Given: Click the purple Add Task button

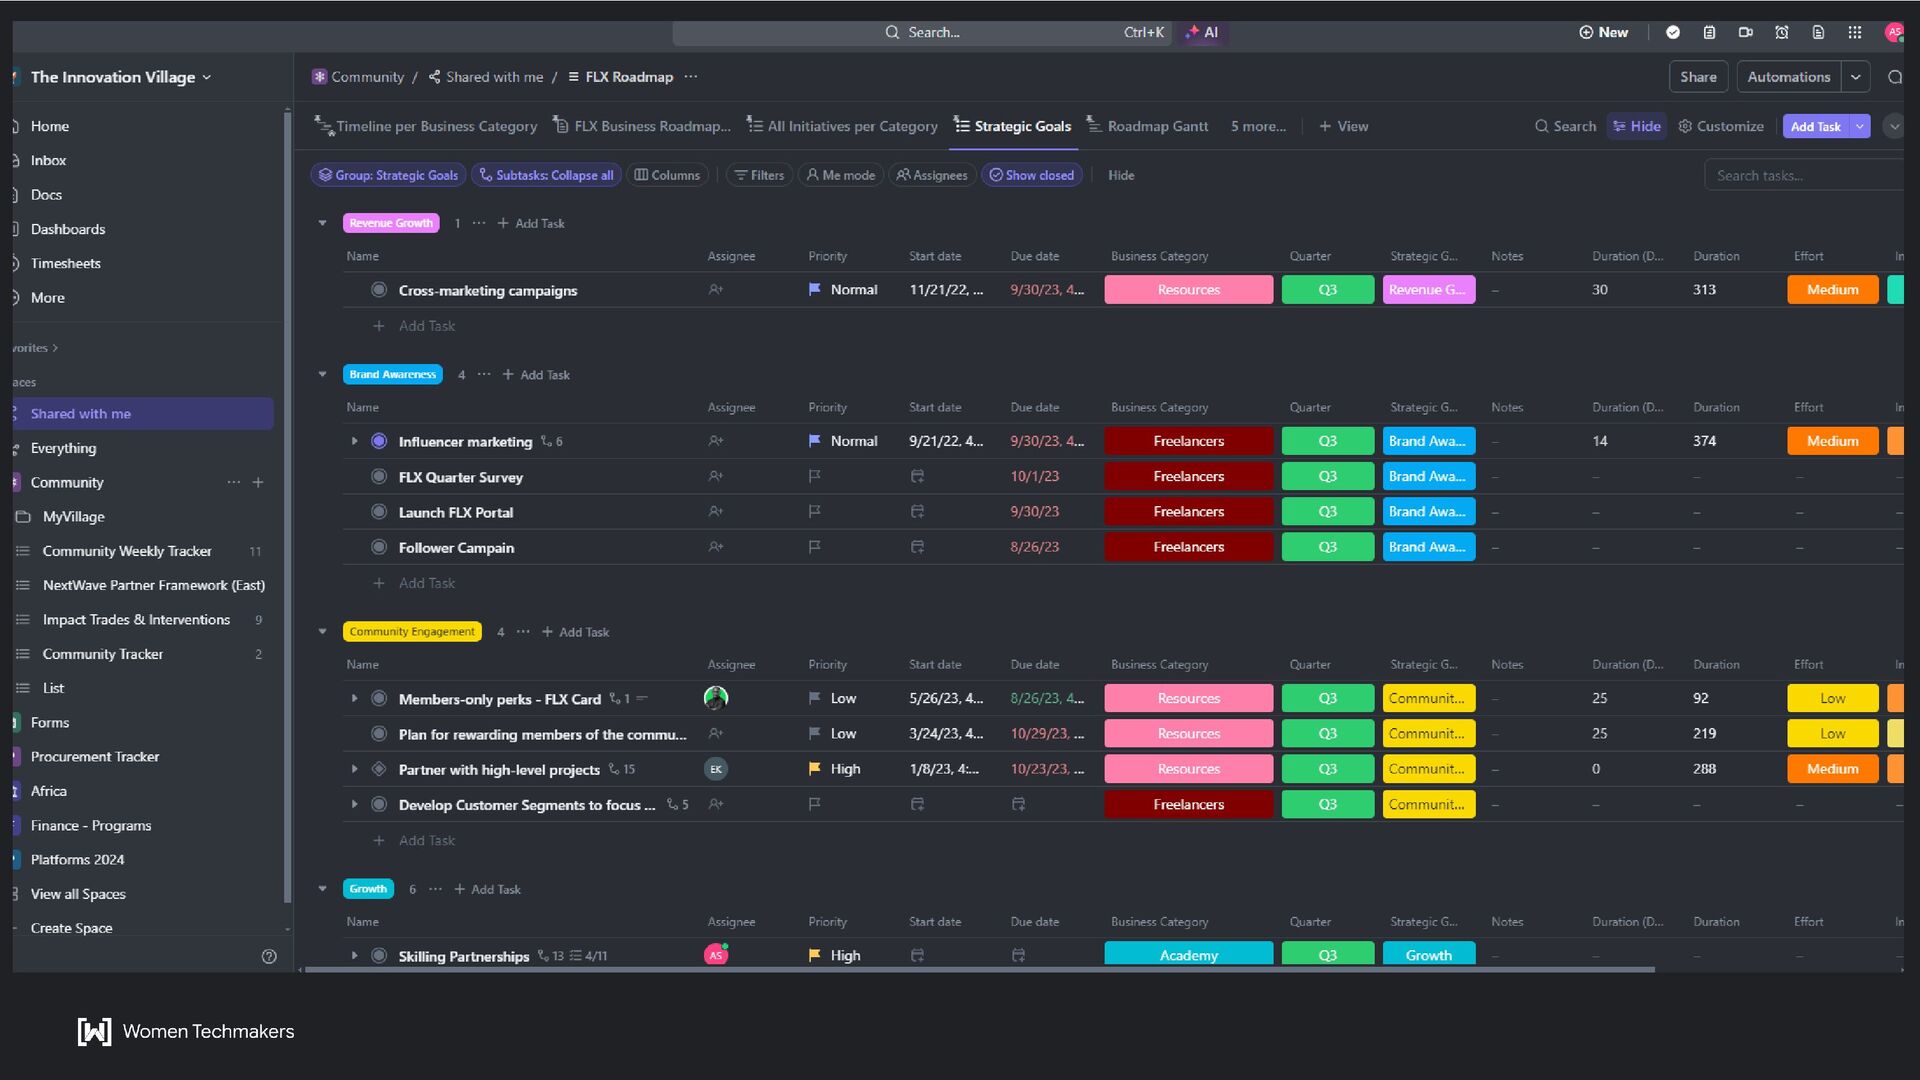Looking at the screenshot, I should click(x=1816, y=126).
